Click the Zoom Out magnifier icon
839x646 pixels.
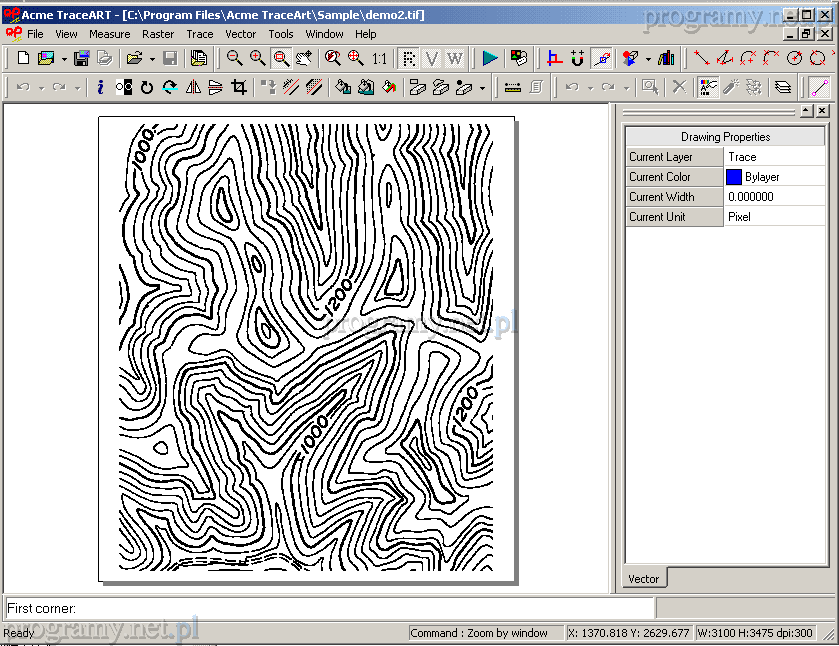[234, 58]
